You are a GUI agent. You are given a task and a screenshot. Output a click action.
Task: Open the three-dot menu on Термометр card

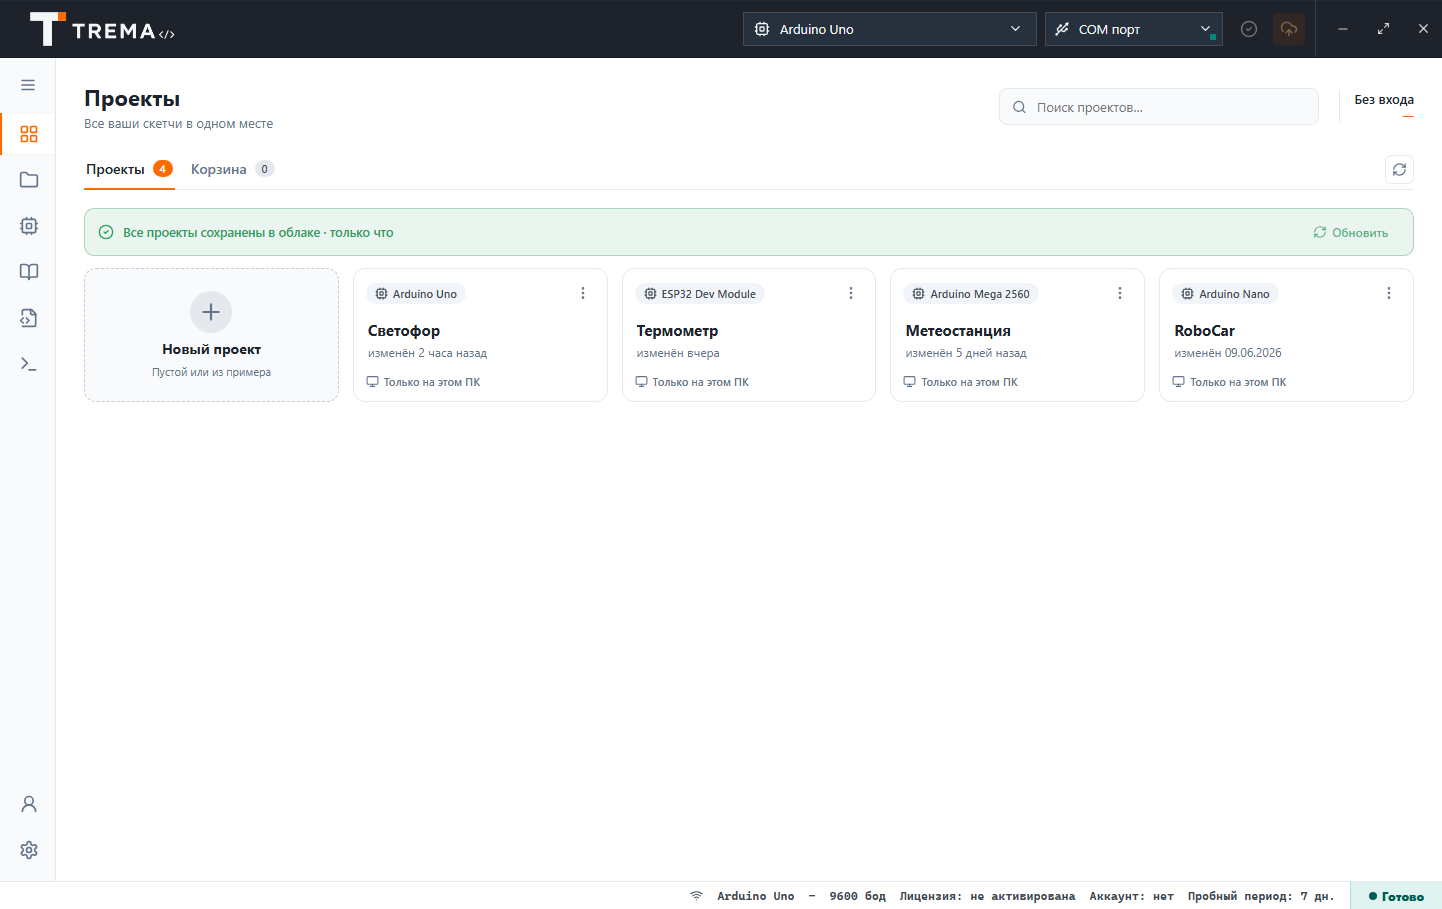[x=851, y=293]
